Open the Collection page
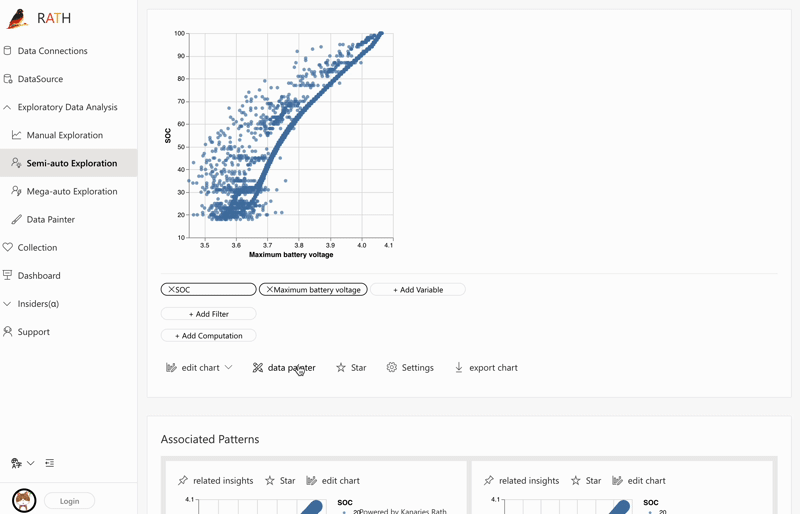Screen dimensions: 800x514 click(x=37, y=247)
